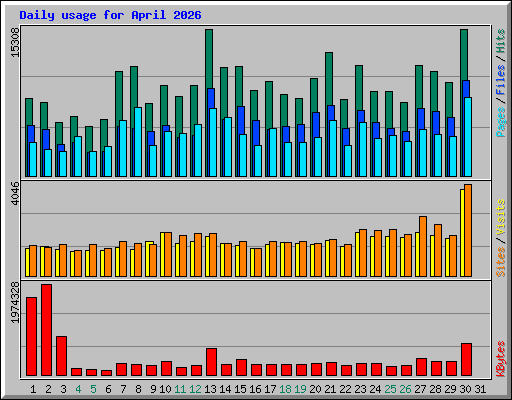Screen dimensions: 512x400
Task: Click the red KBytes bar for day 1
Action: [31, 337]
